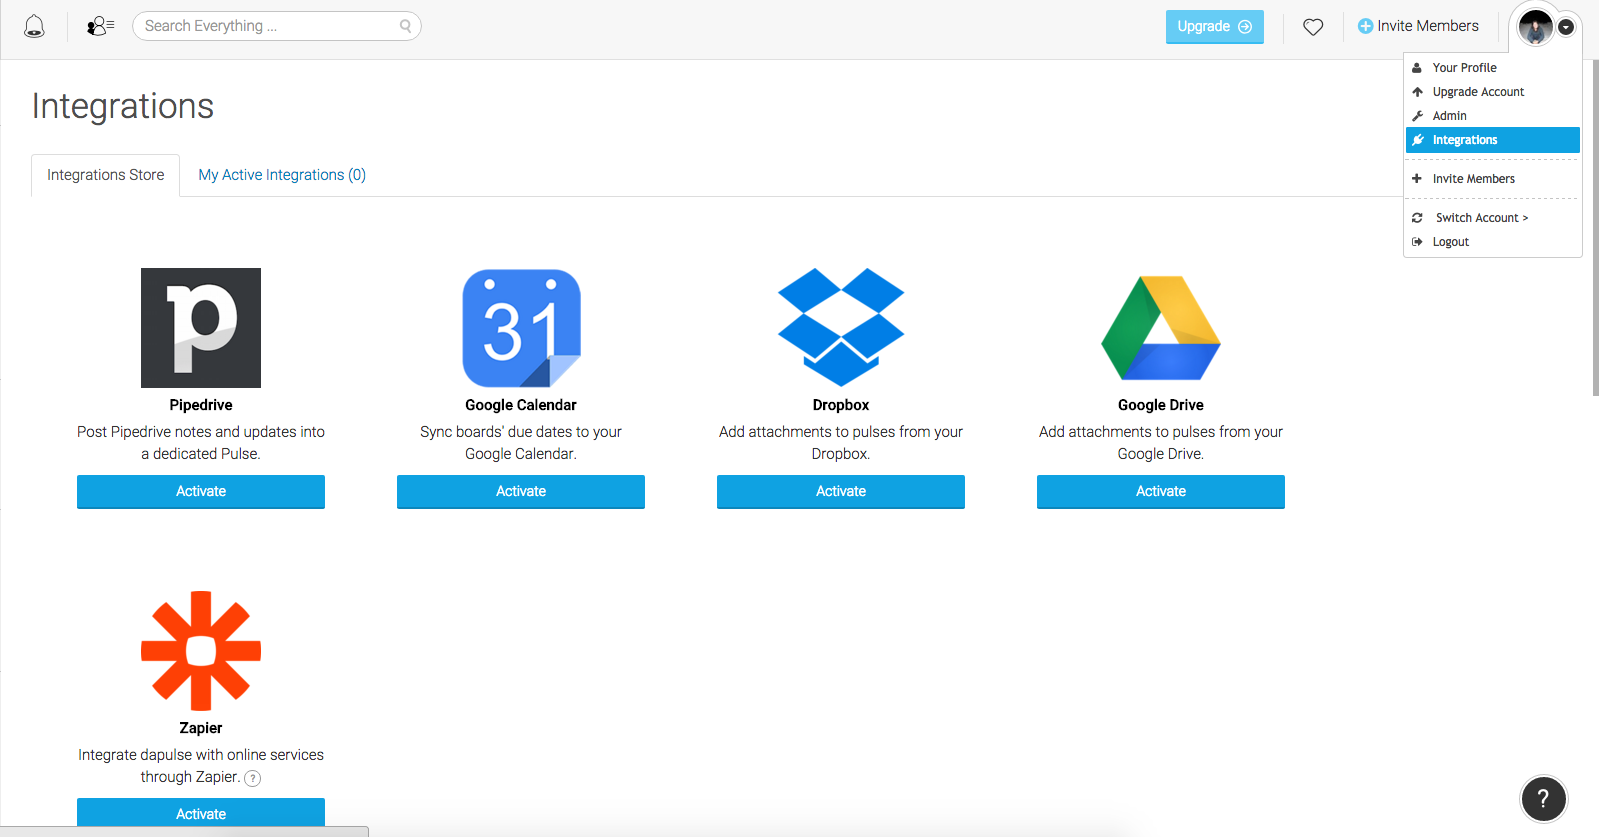Viewport: 1599px width, 837px height.
Task: Click the Google Drive title text
Action: 1161,405
